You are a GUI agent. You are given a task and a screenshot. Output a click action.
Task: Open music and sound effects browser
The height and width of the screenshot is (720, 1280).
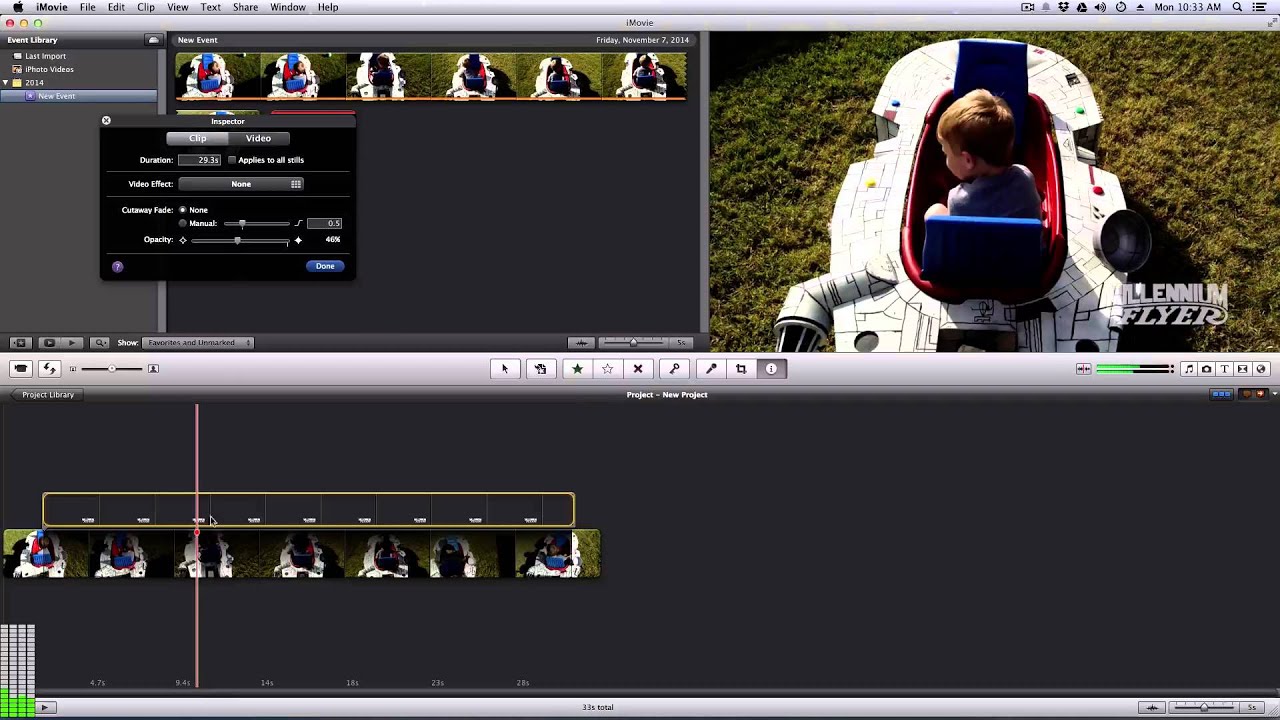click(x=1188, y=369)
